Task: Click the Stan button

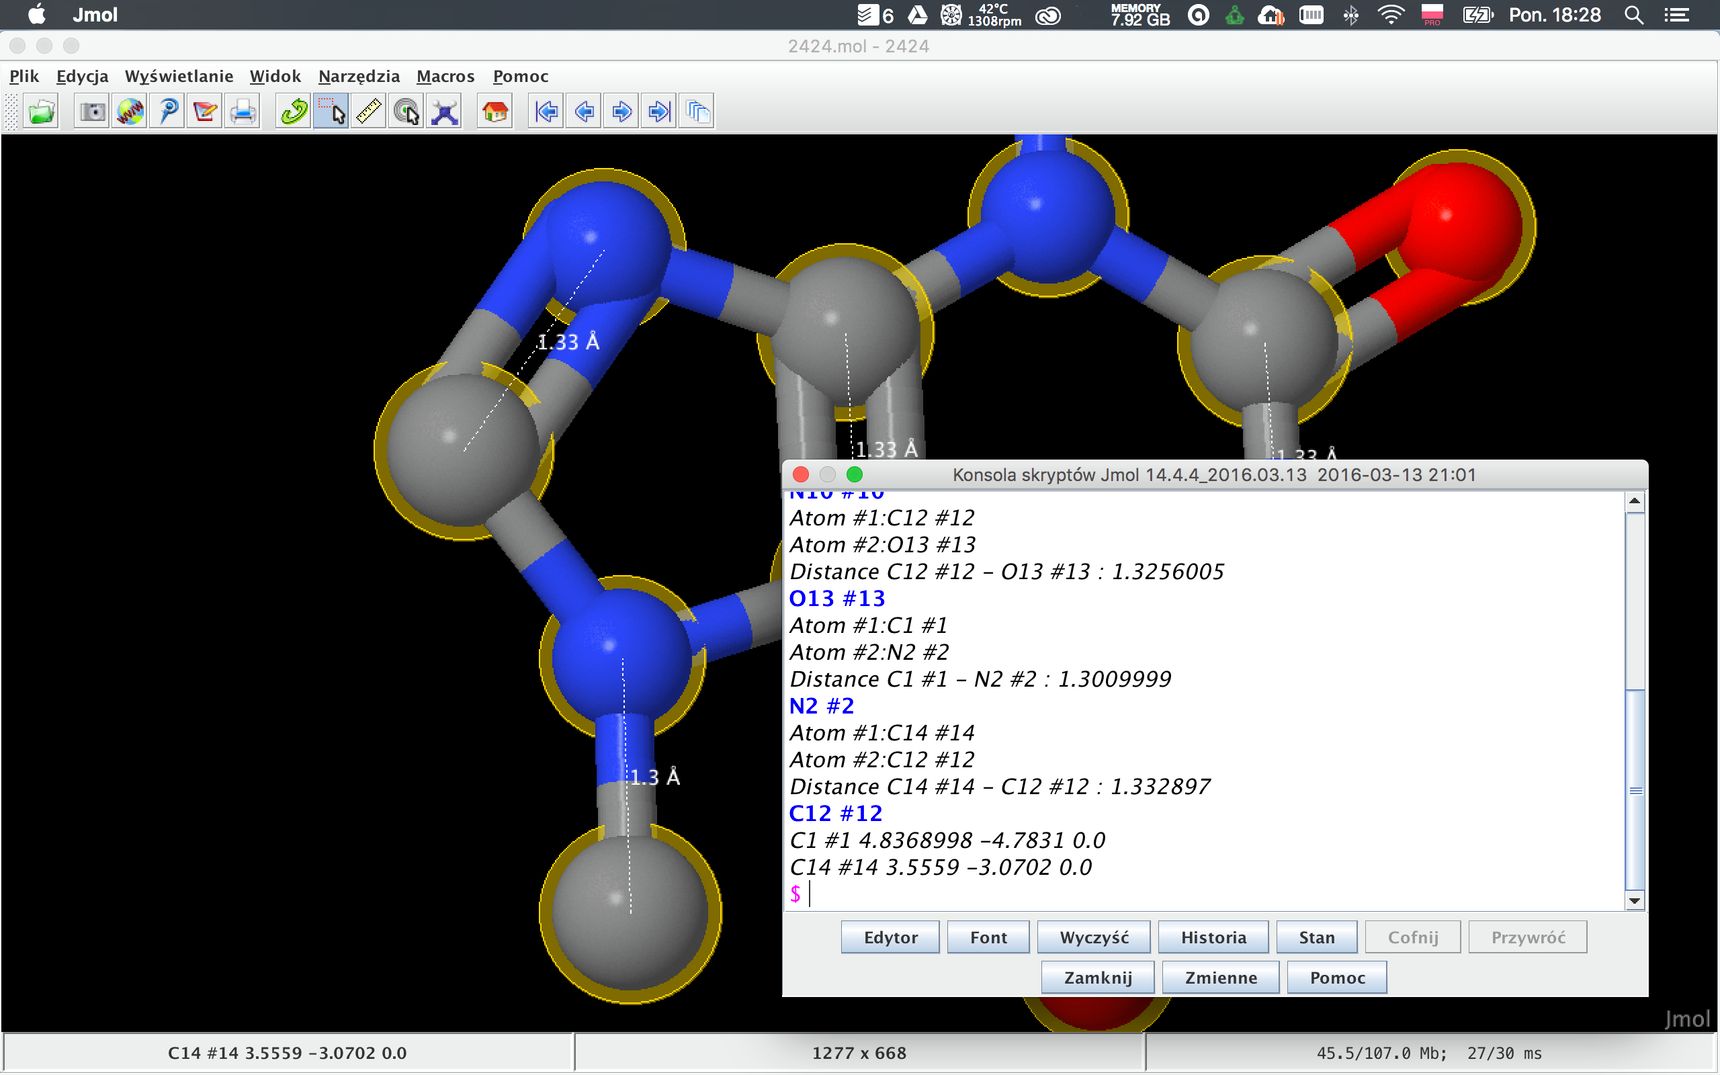Action: 1316,937
